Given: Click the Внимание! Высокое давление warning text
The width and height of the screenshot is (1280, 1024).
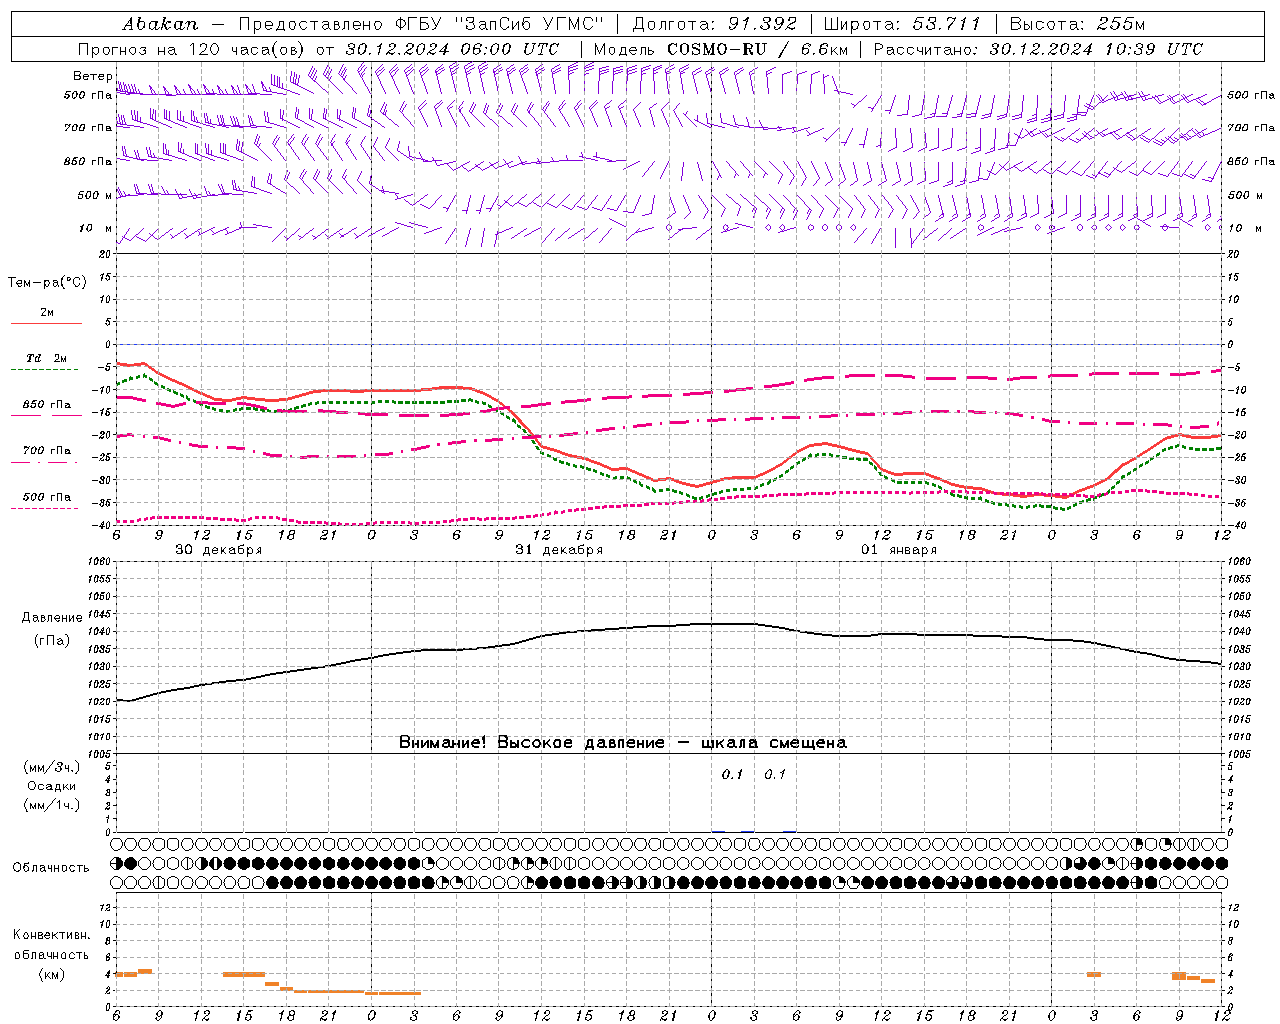Looking at the screenshot, I should point(623,743).
